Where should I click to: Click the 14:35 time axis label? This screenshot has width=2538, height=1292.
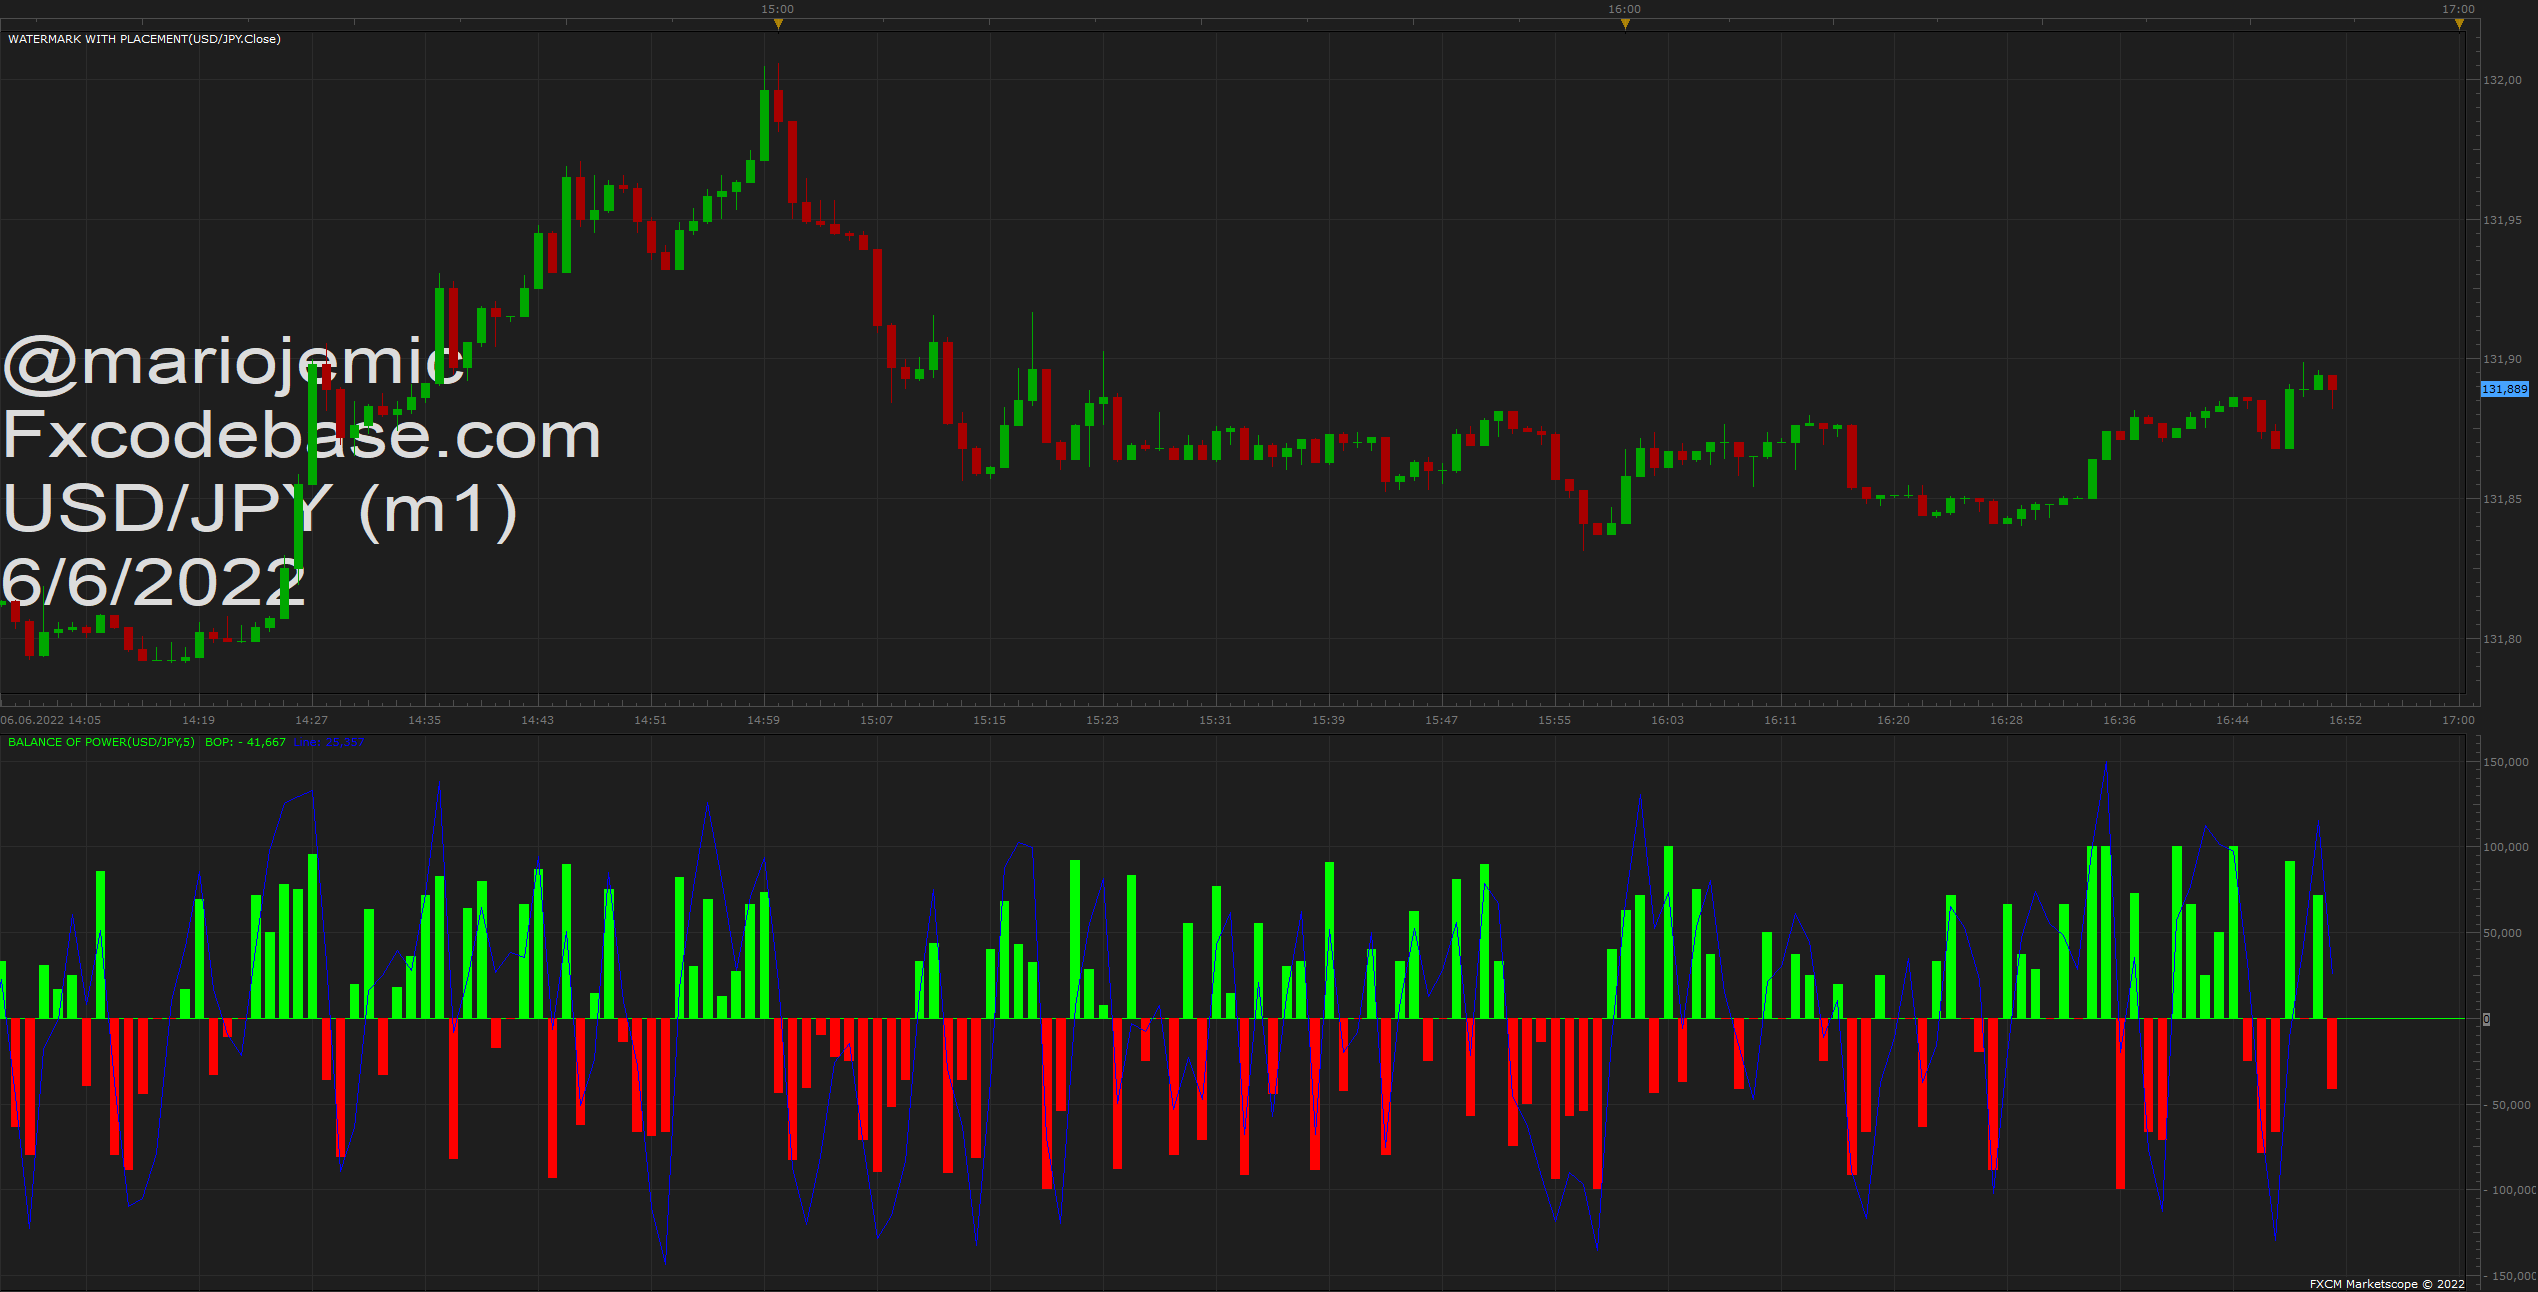click(424, 720)
